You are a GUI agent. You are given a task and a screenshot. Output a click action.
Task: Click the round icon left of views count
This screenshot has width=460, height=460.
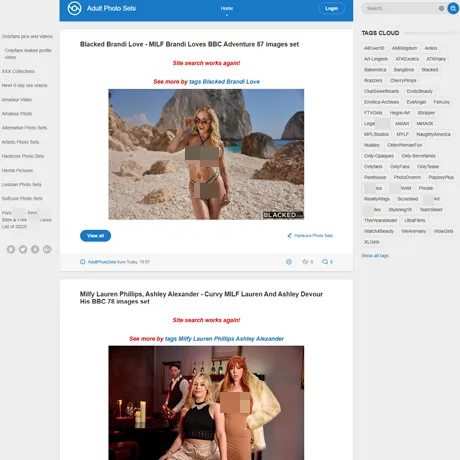289,262
